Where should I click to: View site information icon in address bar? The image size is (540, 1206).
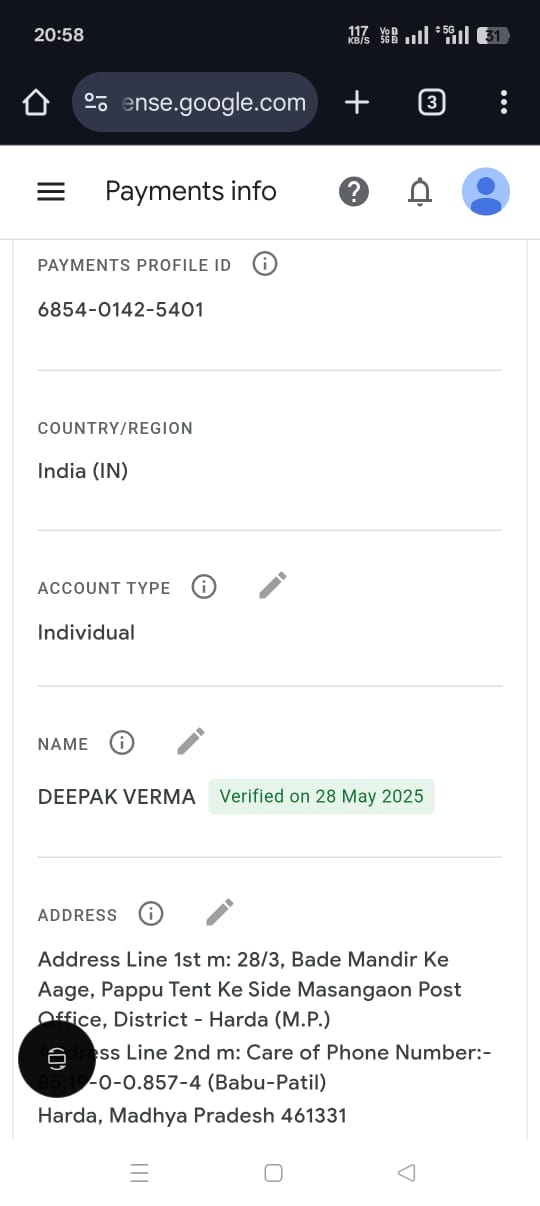[96, 102]
